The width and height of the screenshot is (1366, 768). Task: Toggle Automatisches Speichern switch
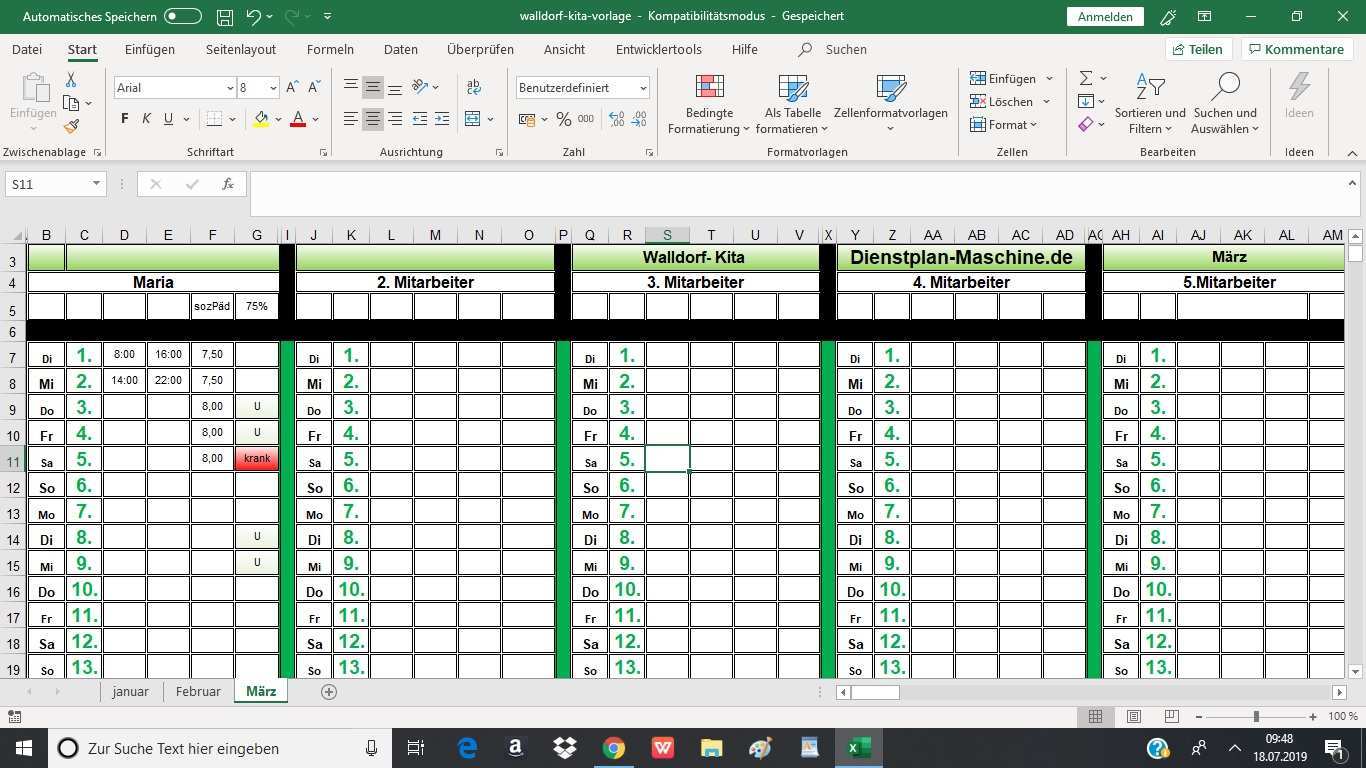pos(183,17)
